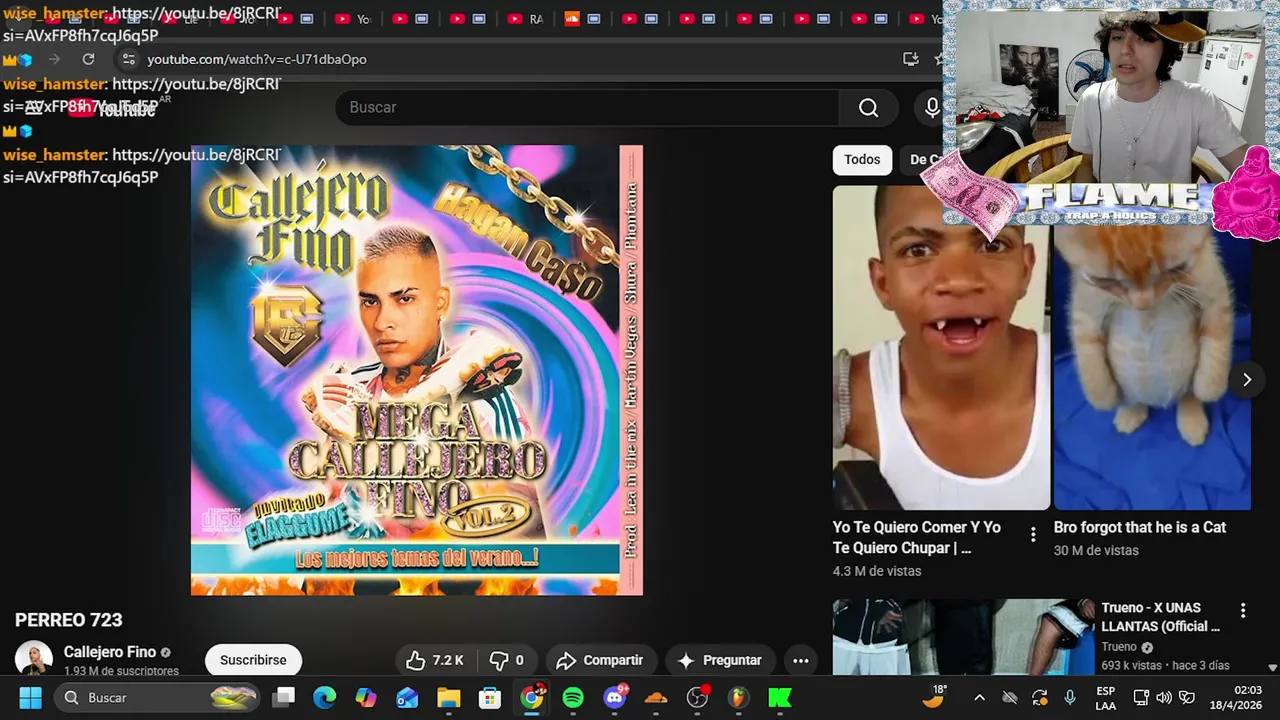Click the YouTube search magnifier button
This screenshot has width=1280, height=720.
(x=868, y=108)
